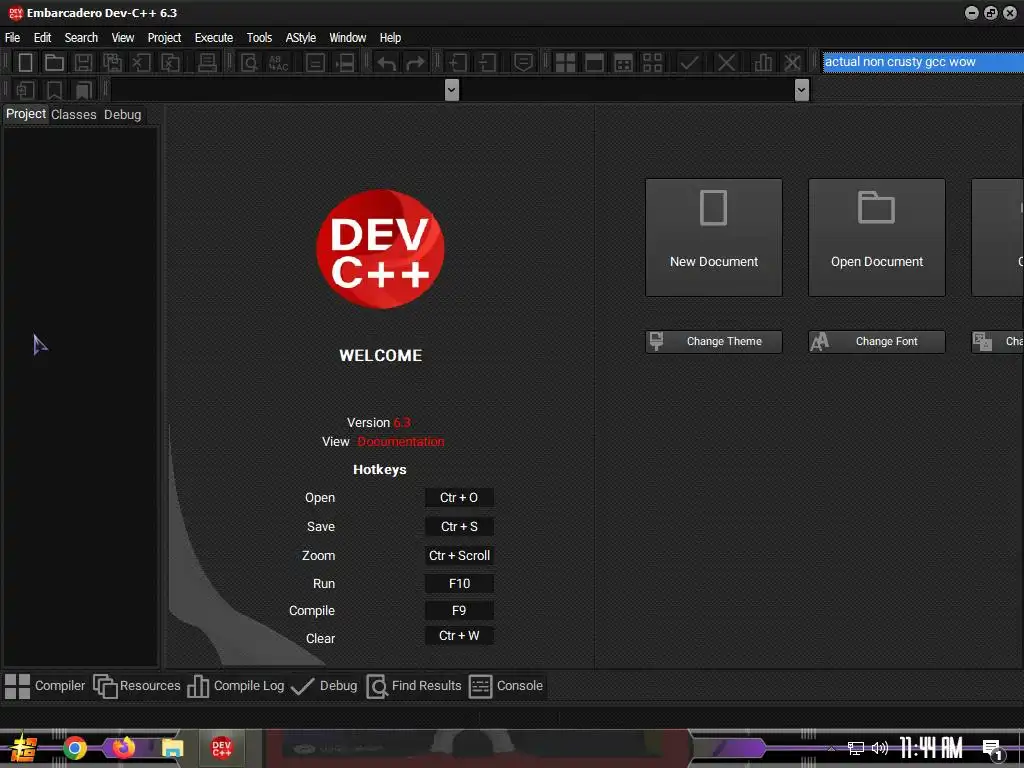Open the Tools menu
This screenshot has width=1024, height=768.
pos(259,38)
